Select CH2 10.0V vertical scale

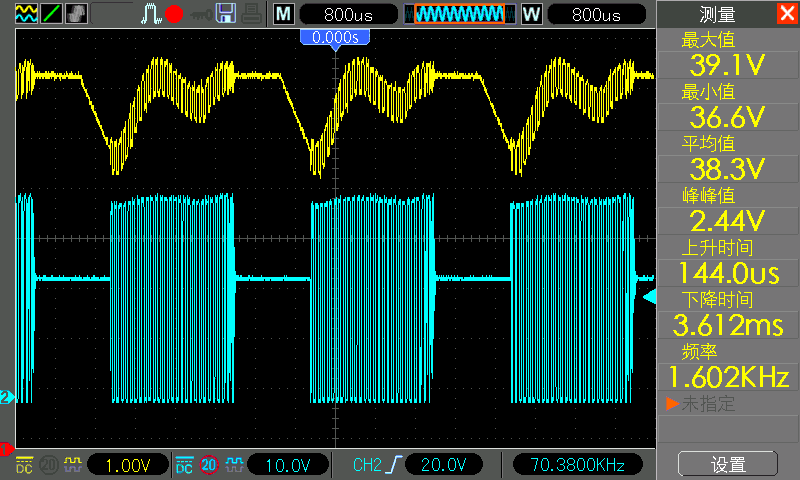coord(288,465)
